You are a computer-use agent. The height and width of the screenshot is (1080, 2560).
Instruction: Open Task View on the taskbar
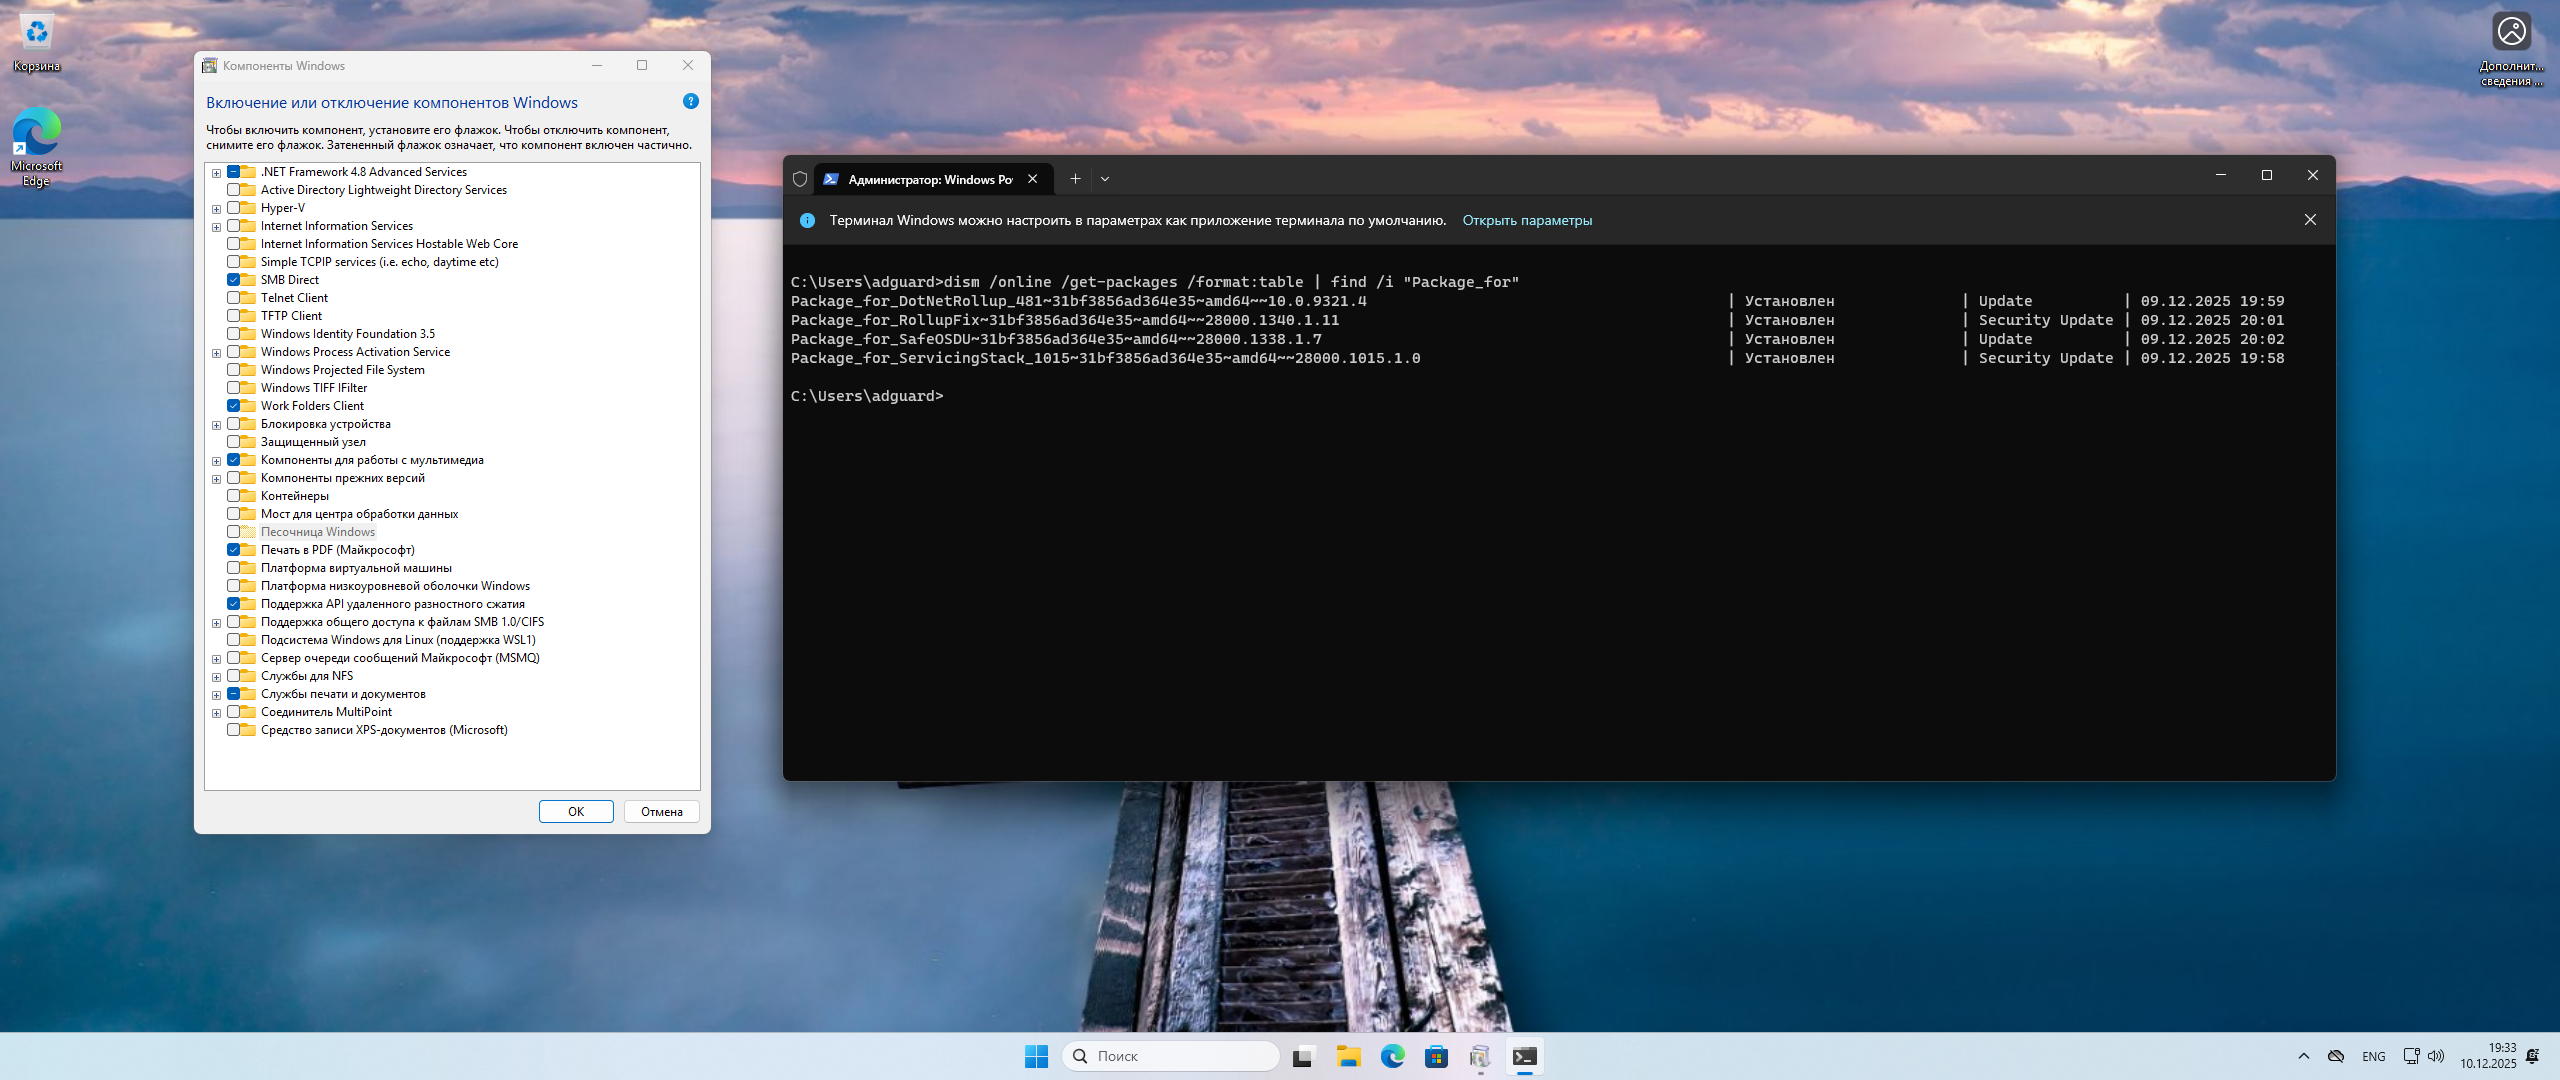tap(1302, 1056)
